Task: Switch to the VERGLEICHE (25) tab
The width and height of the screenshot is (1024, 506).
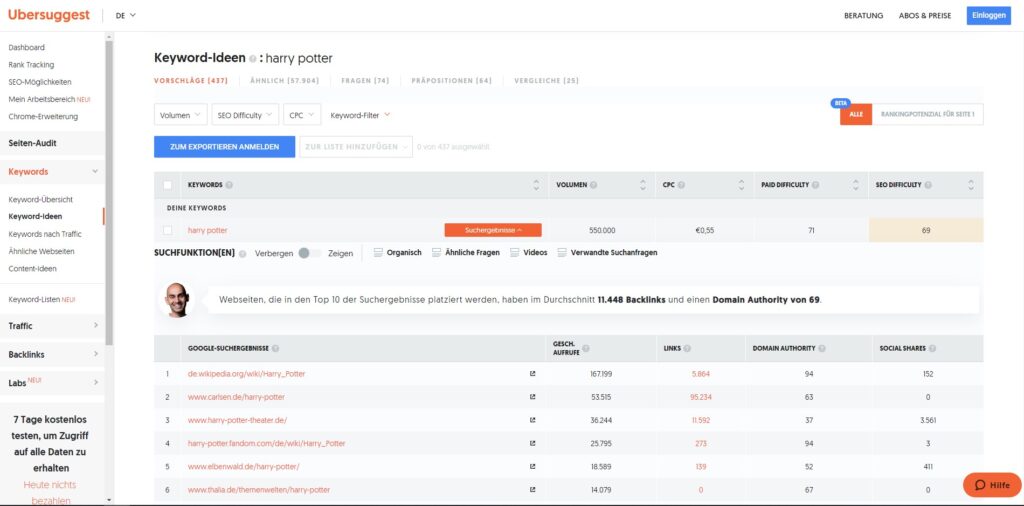Action: pos(546,81)
